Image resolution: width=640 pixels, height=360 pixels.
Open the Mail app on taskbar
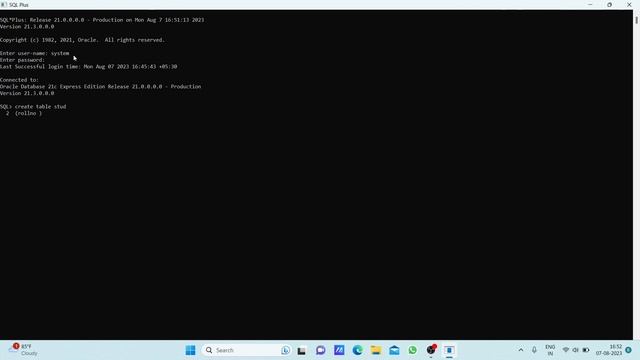pyautogui.click(x=394, y=350)
